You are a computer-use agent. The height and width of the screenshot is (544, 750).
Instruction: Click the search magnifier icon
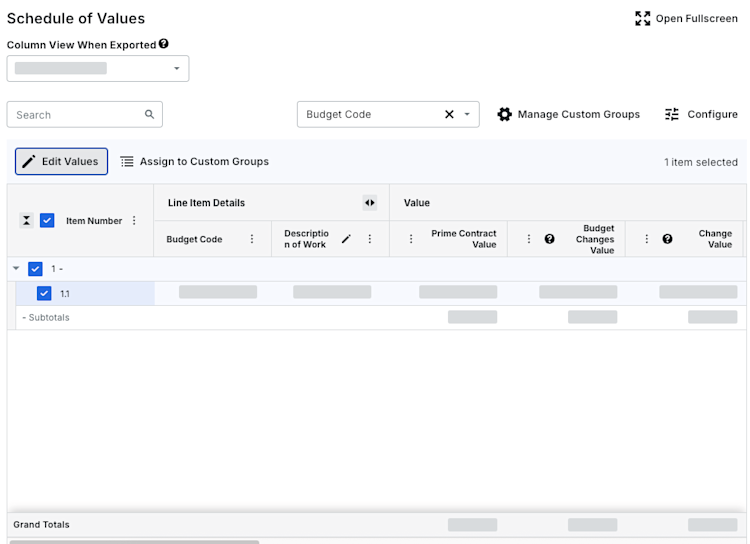pos(149,114)
